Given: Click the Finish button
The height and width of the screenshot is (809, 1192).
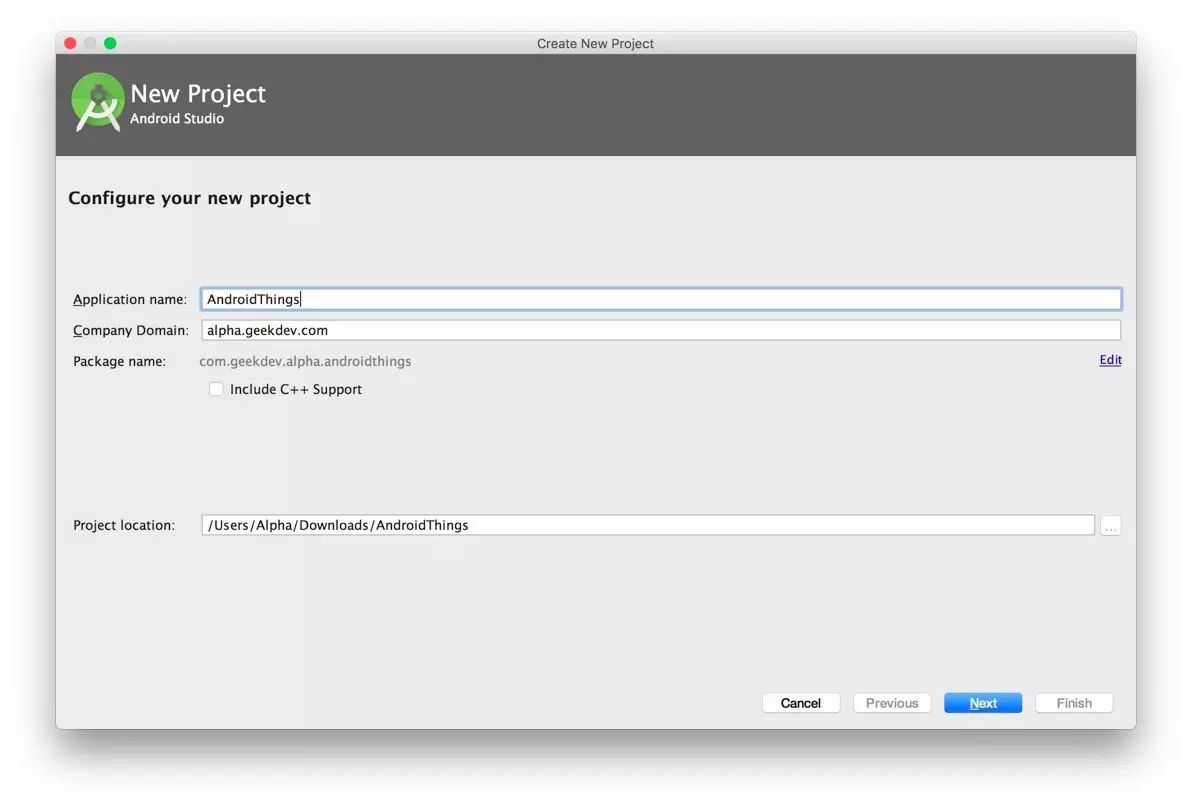Looking at the screenshot, I should click(x=1073, y=703).
